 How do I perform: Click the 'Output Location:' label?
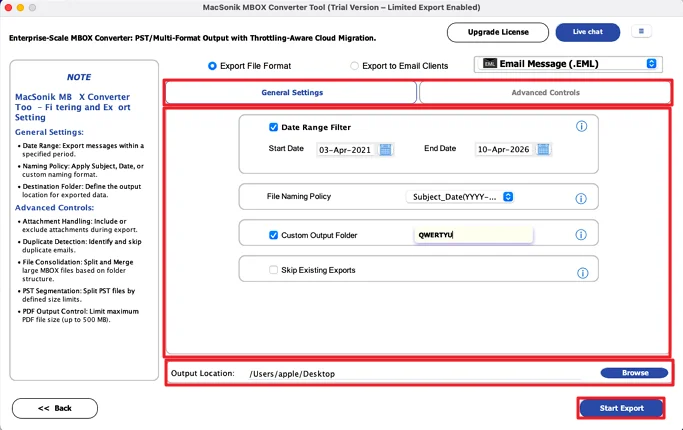pos(203,373)
